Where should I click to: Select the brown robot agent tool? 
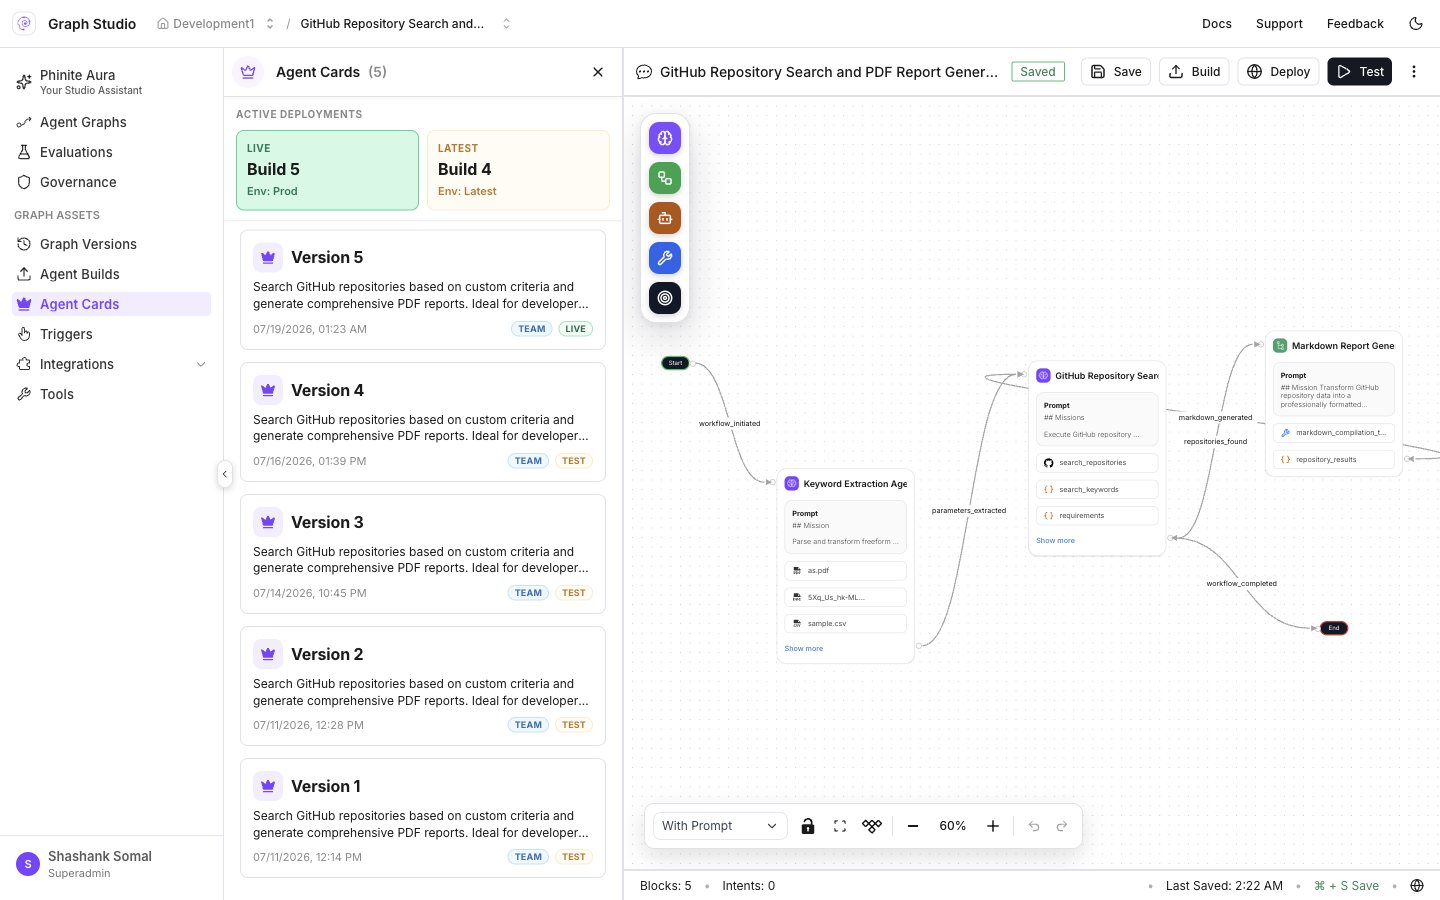click(665, 218)
